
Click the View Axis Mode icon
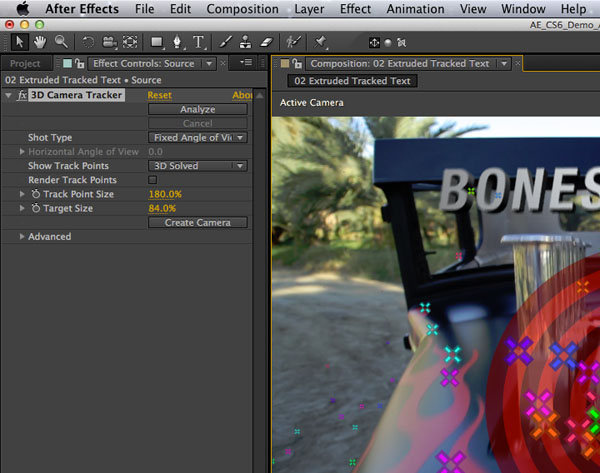[x=401, y=42]
